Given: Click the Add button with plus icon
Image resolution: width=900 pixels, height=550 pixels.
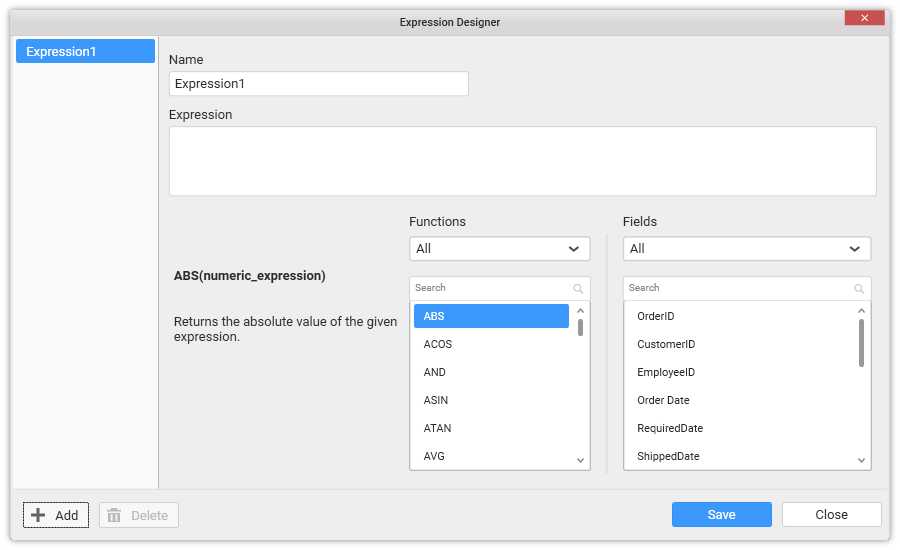Looking at the screenshot, I should 56,515.
